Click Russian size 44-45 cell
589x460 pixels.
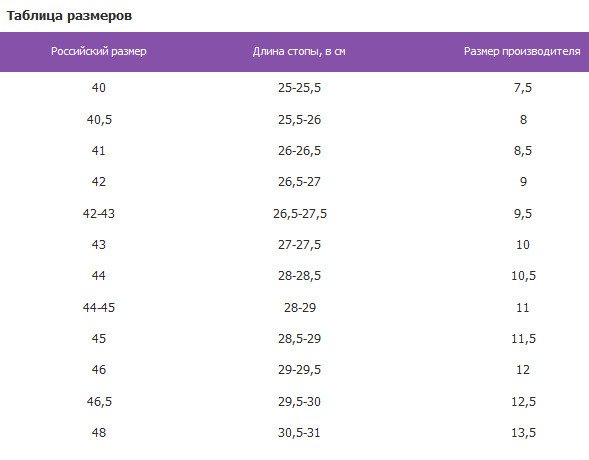coord(99,308)
